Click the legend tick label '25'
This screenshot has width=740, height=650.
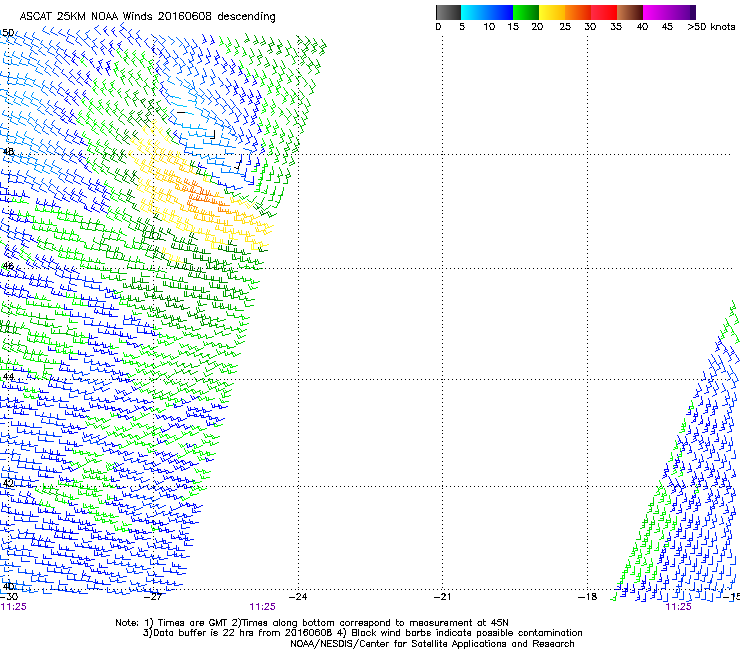565,27
